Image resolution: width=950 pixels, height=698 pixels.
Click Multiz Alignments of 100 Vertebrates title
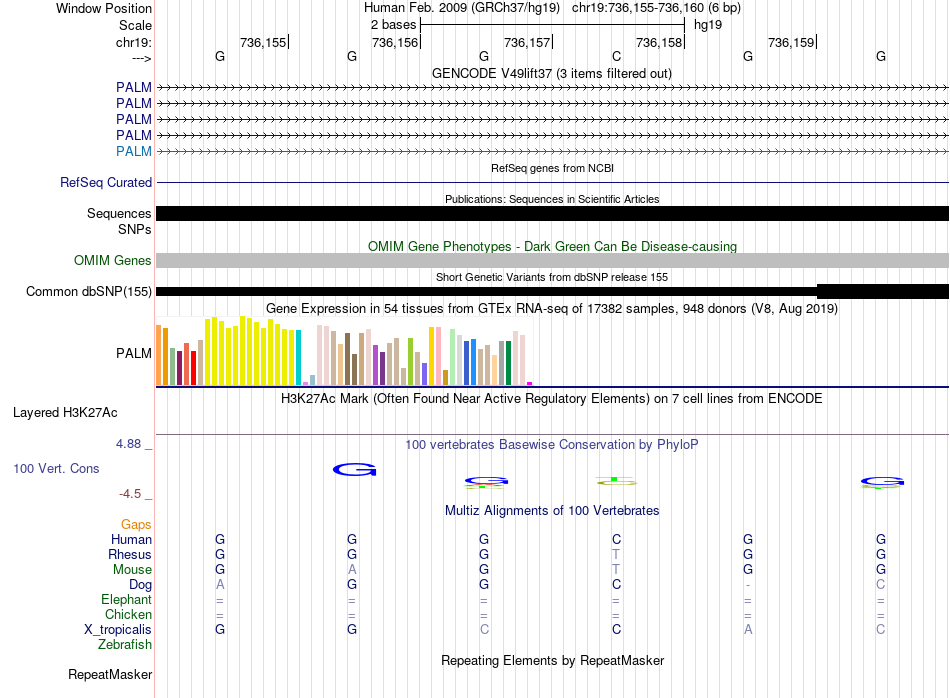(552, 511)
